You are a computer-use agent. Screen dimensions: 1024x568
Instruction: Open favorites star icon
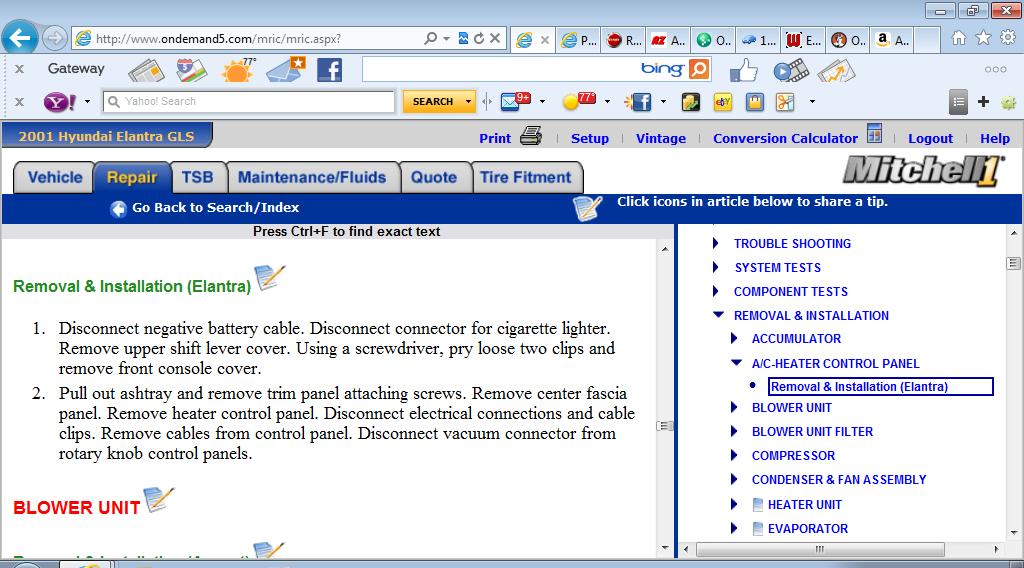click(x=983, y=39)
